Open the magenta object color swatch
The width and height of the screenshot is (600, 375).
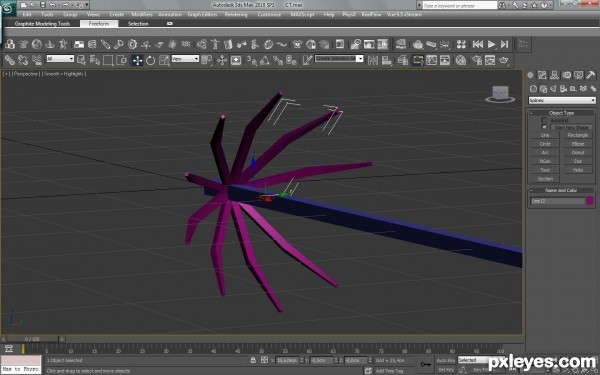[590, 201]
